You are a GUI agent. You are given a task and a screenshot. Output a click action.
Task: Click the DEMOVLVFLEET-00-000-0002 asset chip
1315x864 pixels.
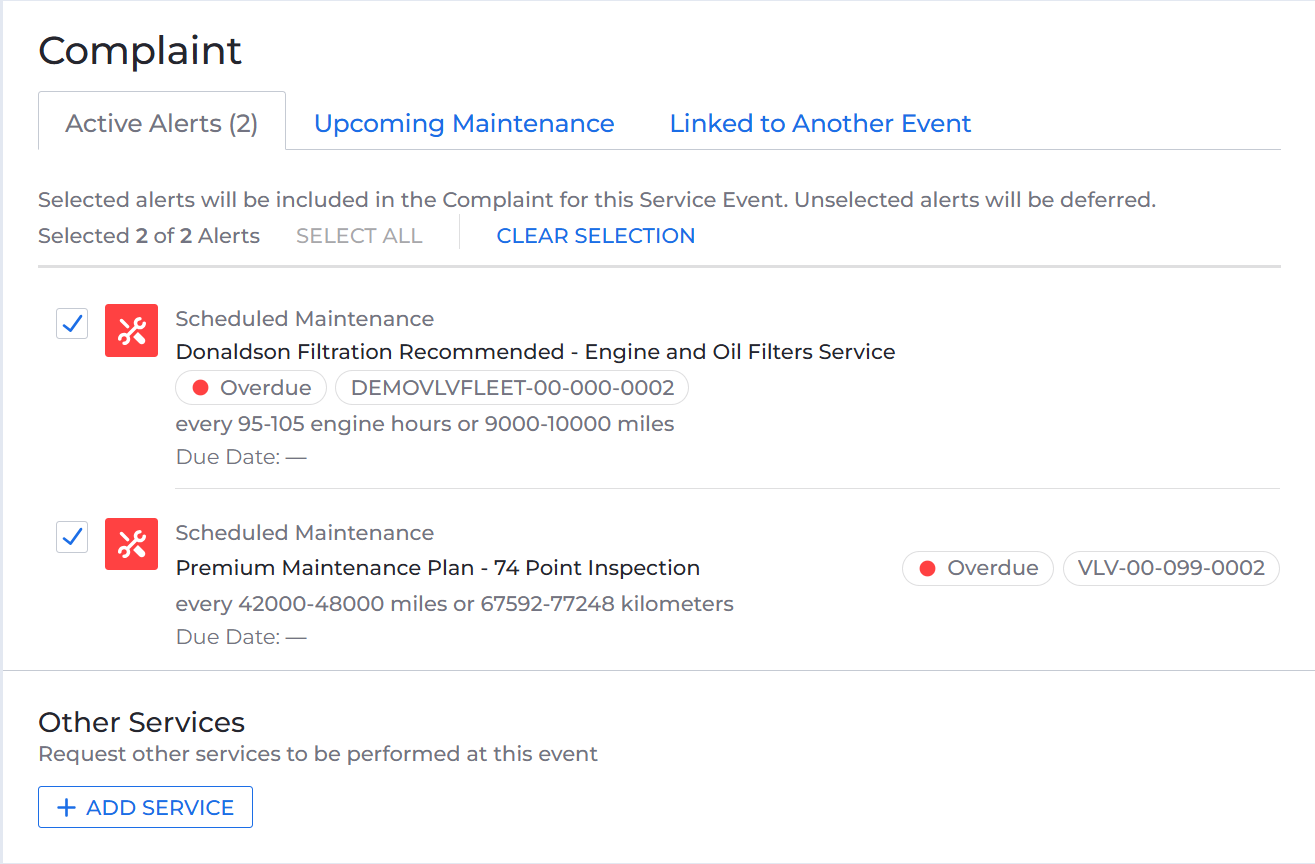click(x=511, y=387)
